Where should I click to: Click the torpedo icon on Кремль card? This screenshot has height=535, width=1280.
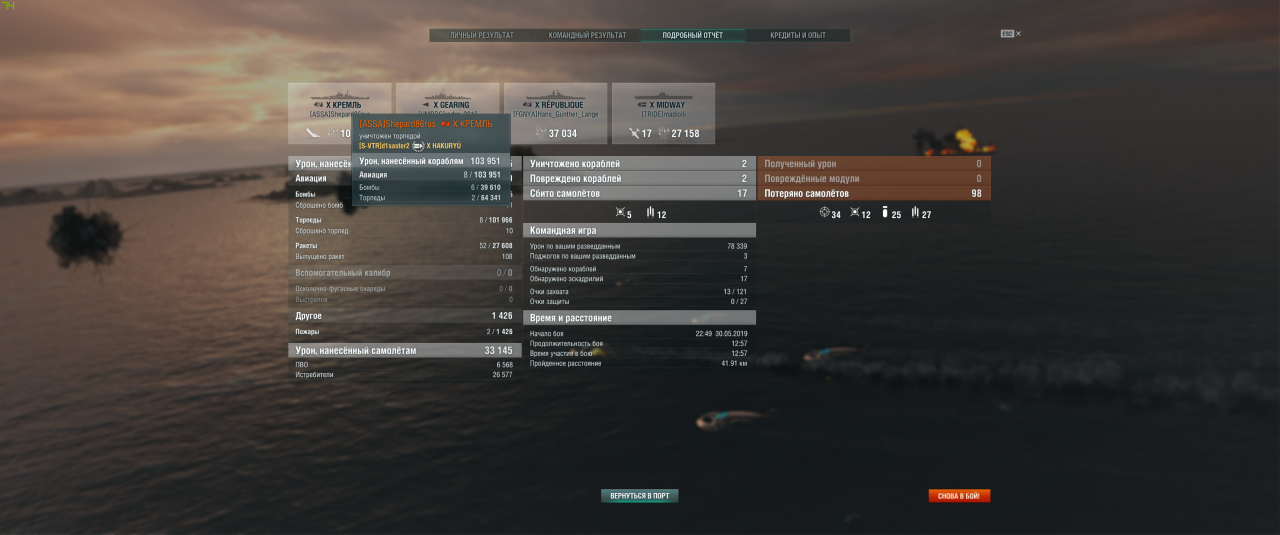(314, 133)
